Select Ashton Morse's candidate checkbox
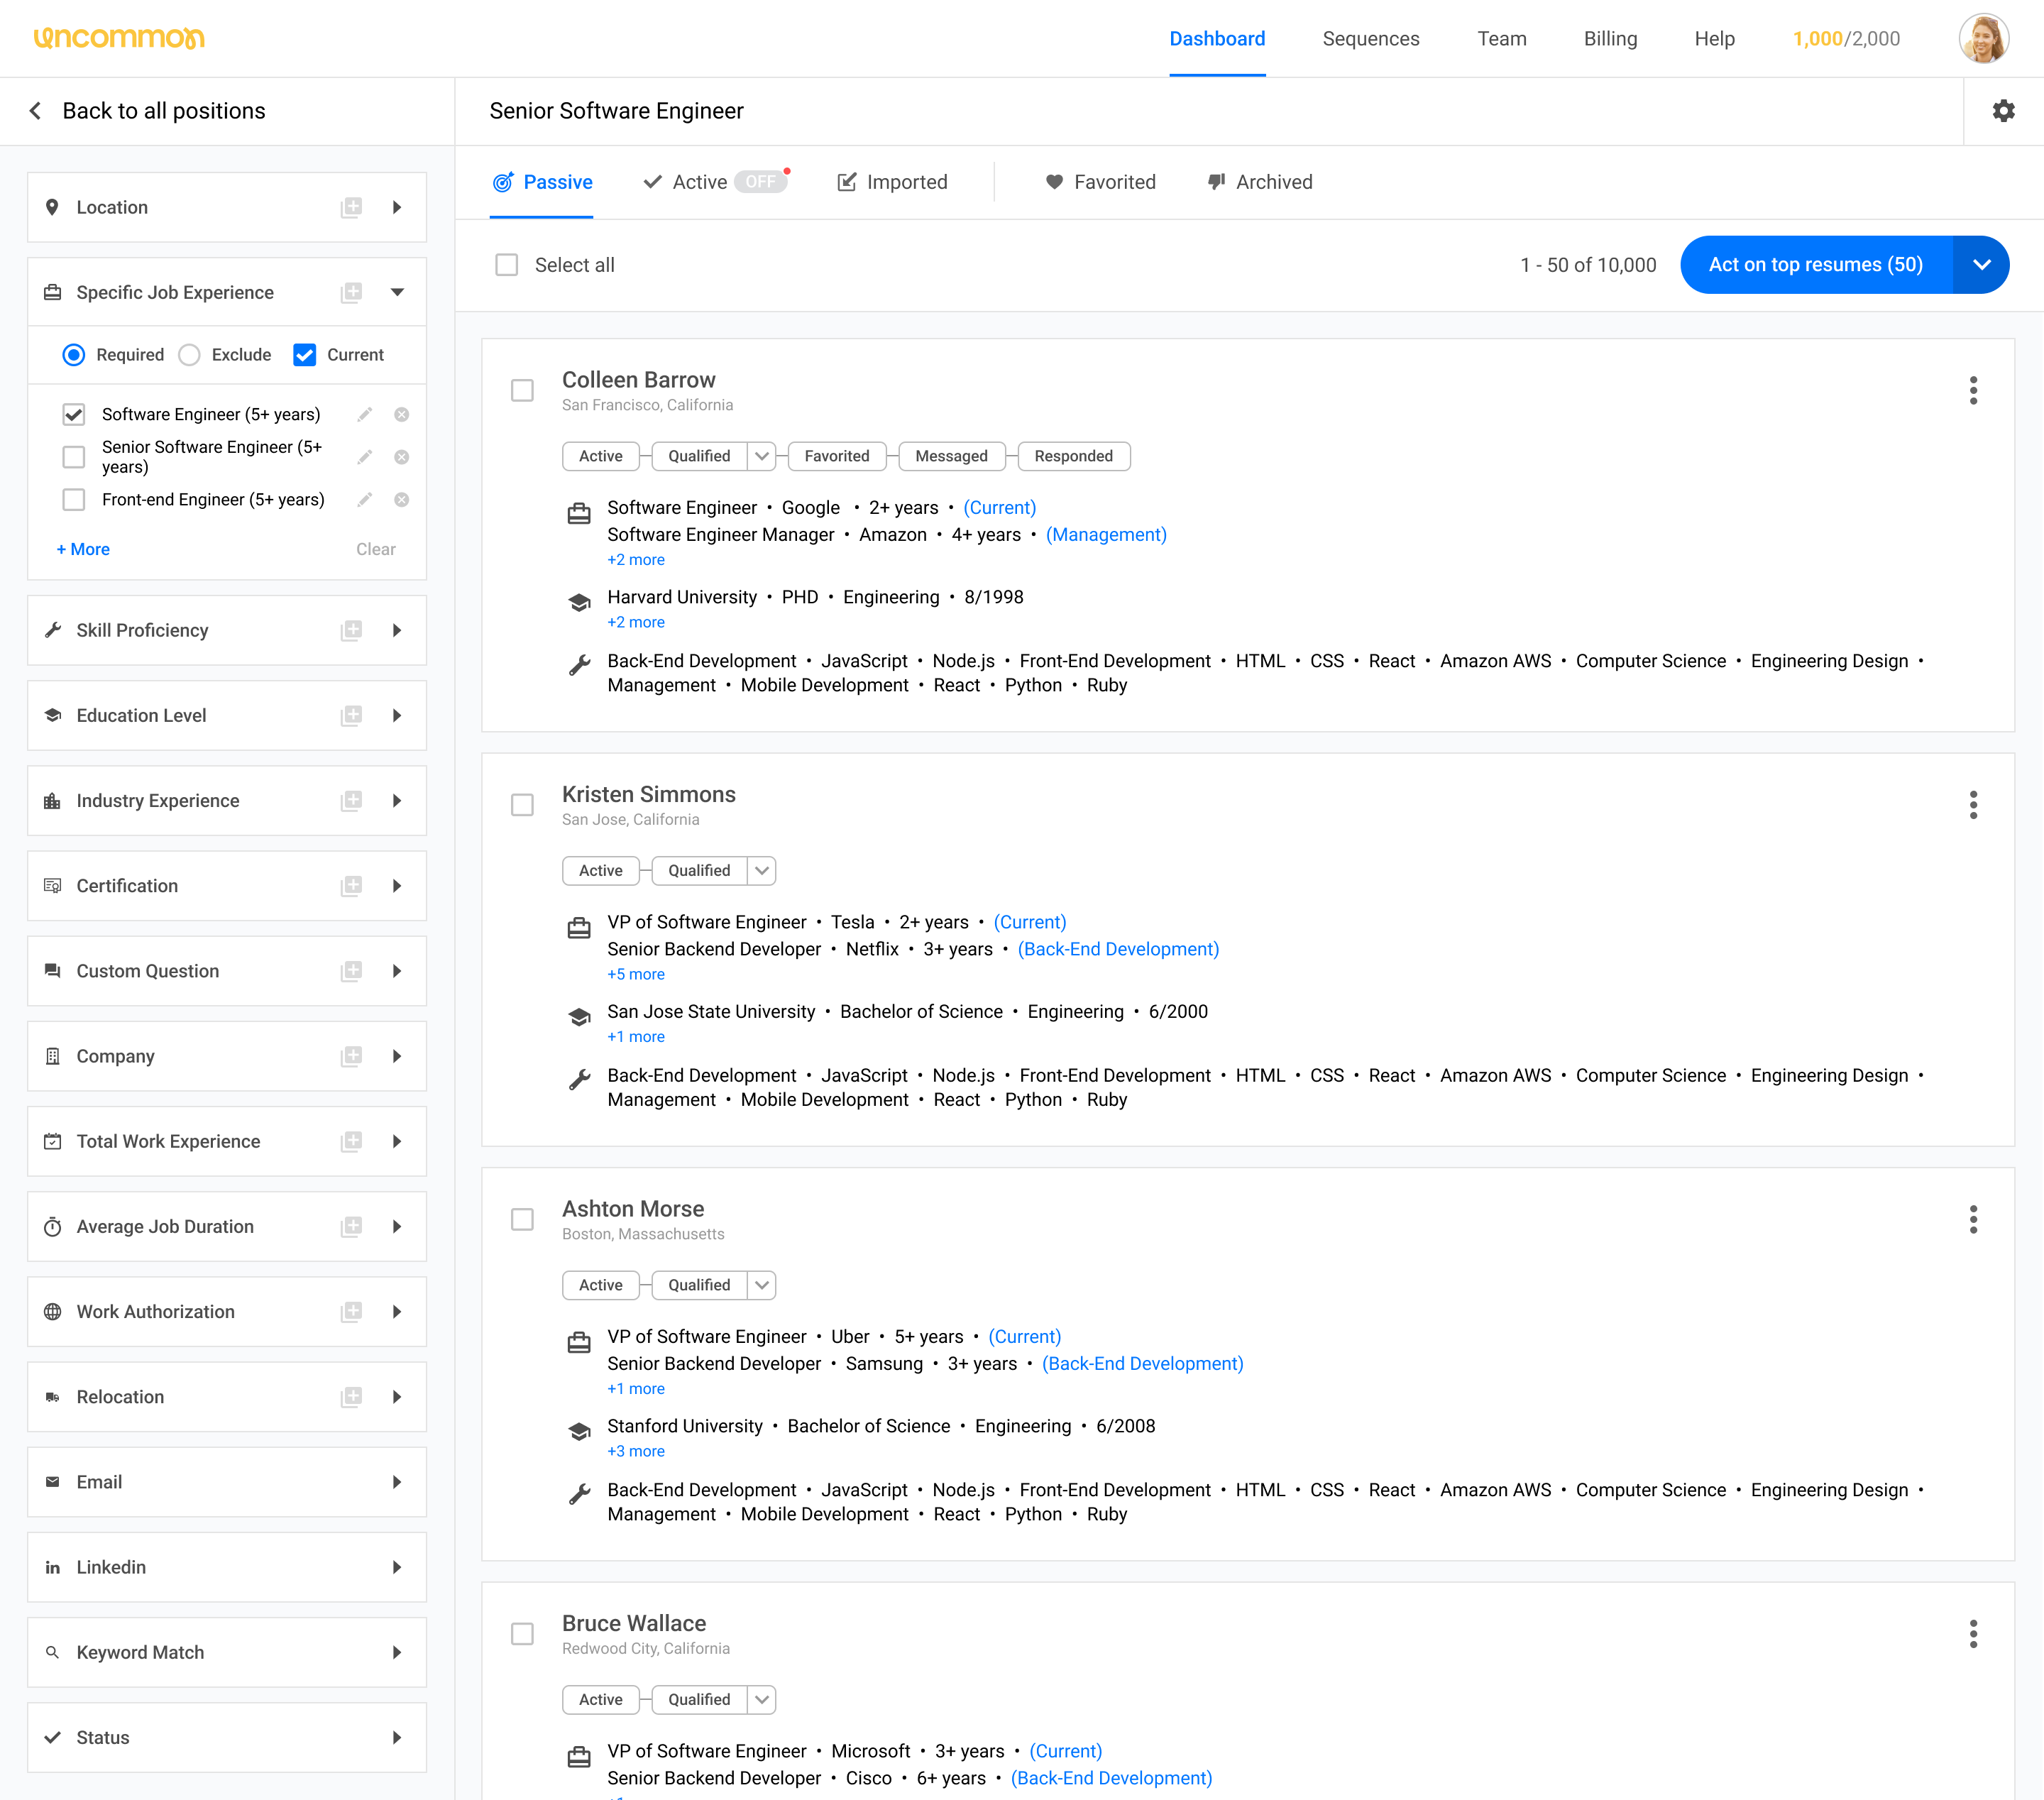2044x1800 pixels. 522,1219
